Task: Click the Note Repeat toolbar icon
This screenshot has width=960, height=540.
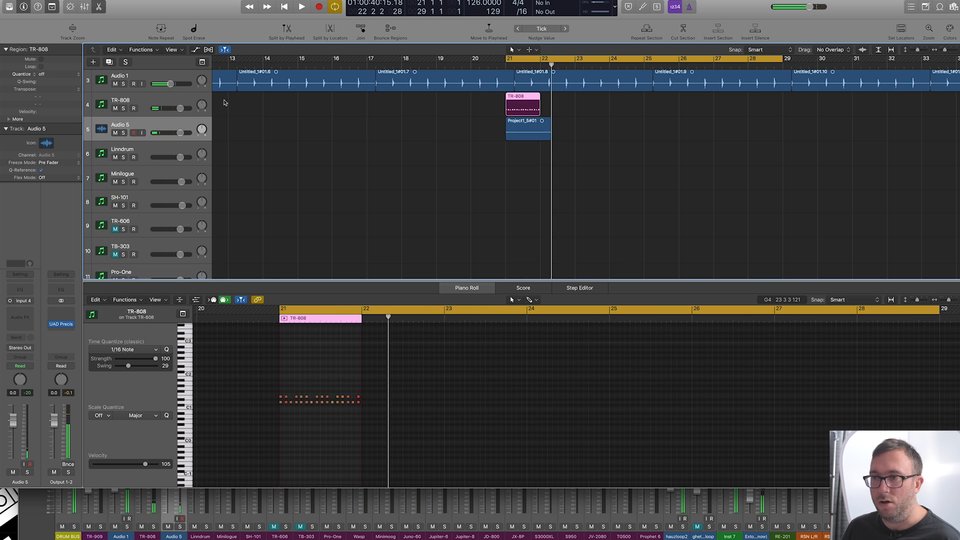Action: 161,29
